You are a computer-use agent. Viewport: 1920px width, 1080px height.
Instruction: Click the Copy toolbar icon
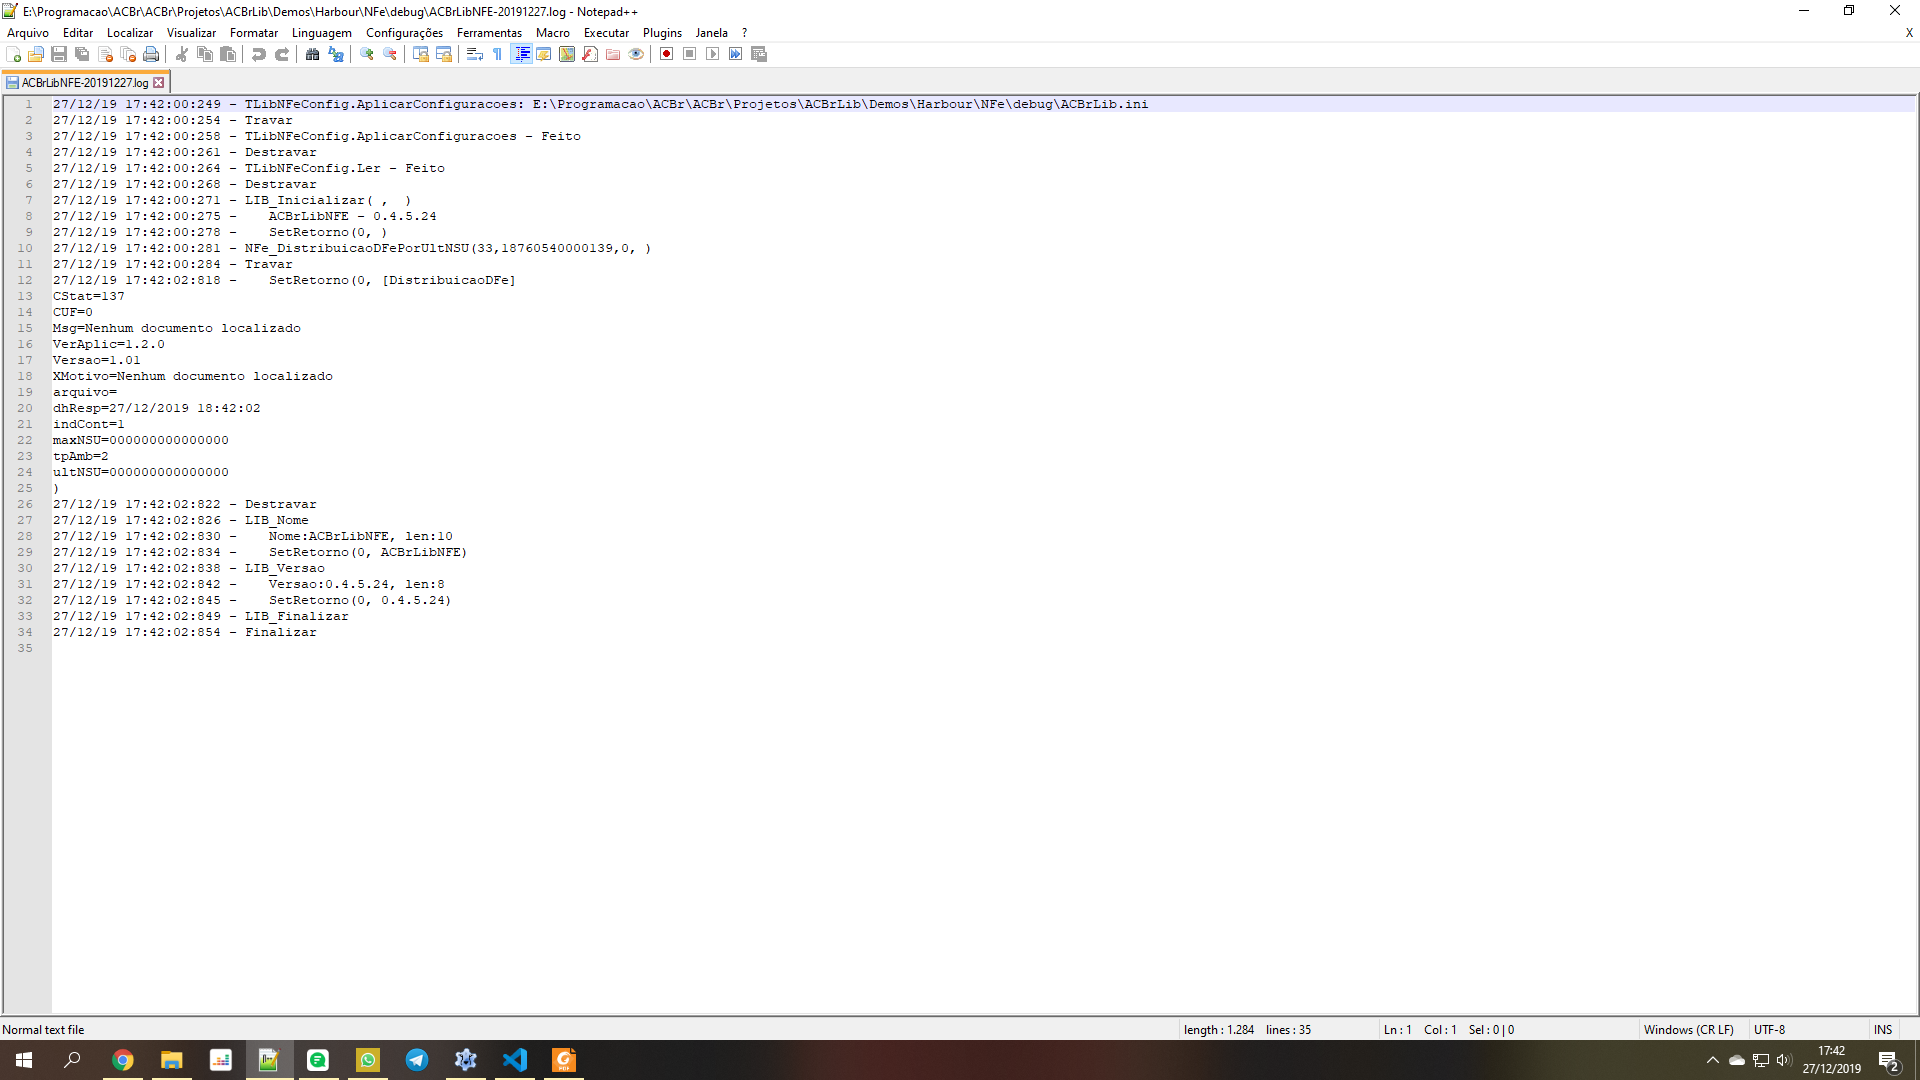pos(205,54)
